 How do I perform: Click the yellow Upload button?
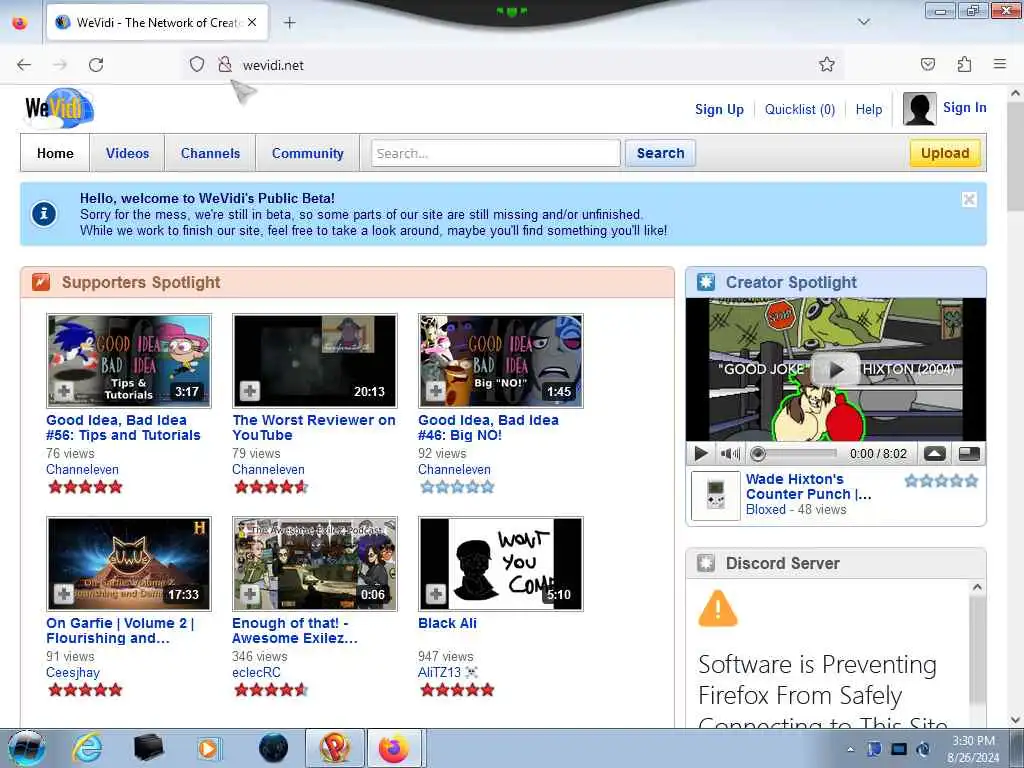point(945,153)
